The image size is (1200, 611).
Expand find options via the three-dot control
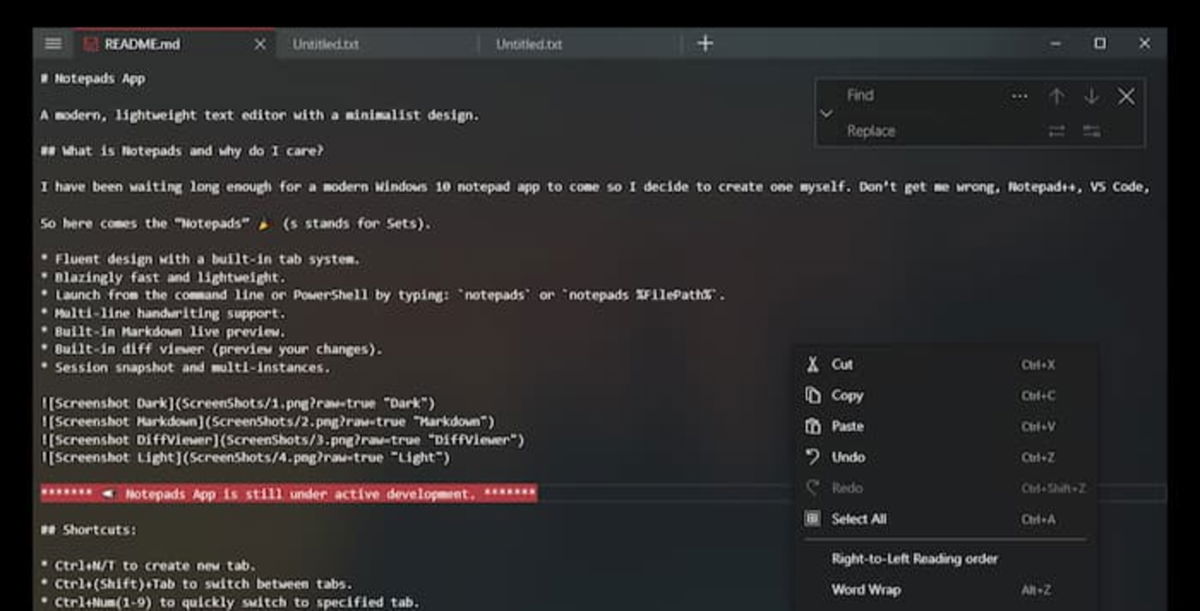[x=1019, y=95]
